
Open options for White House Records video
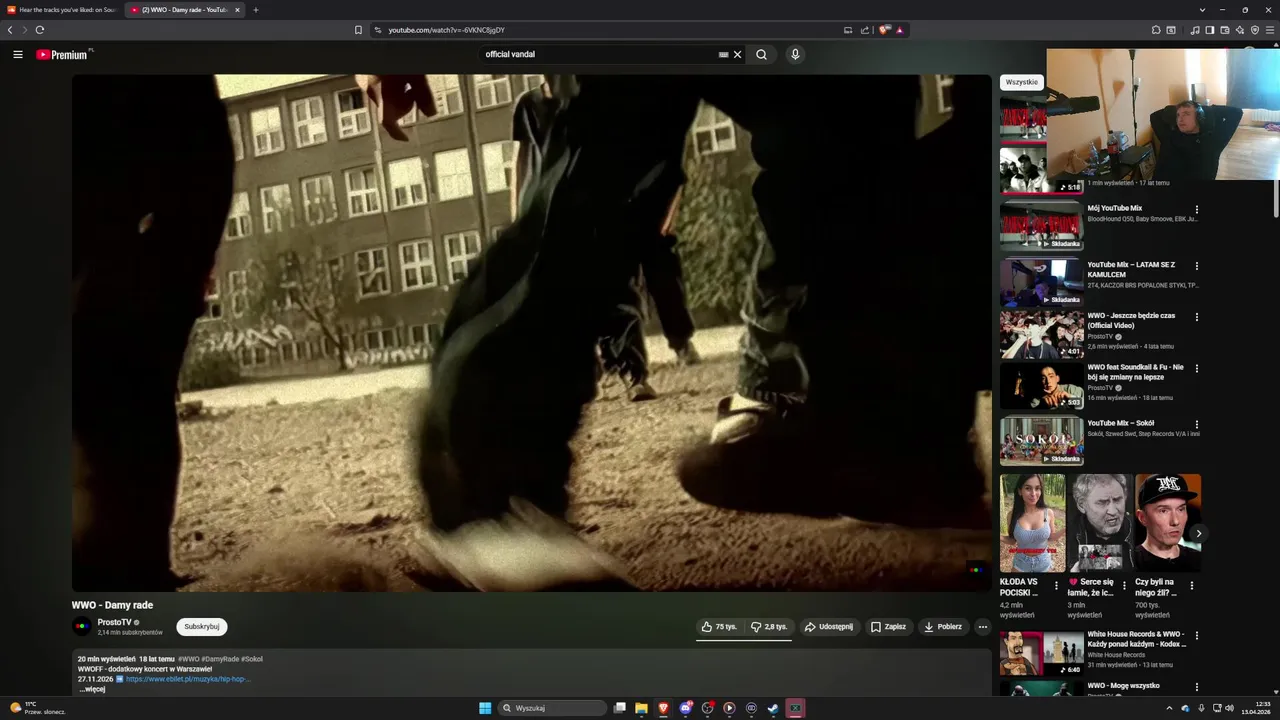[1196, 636]
